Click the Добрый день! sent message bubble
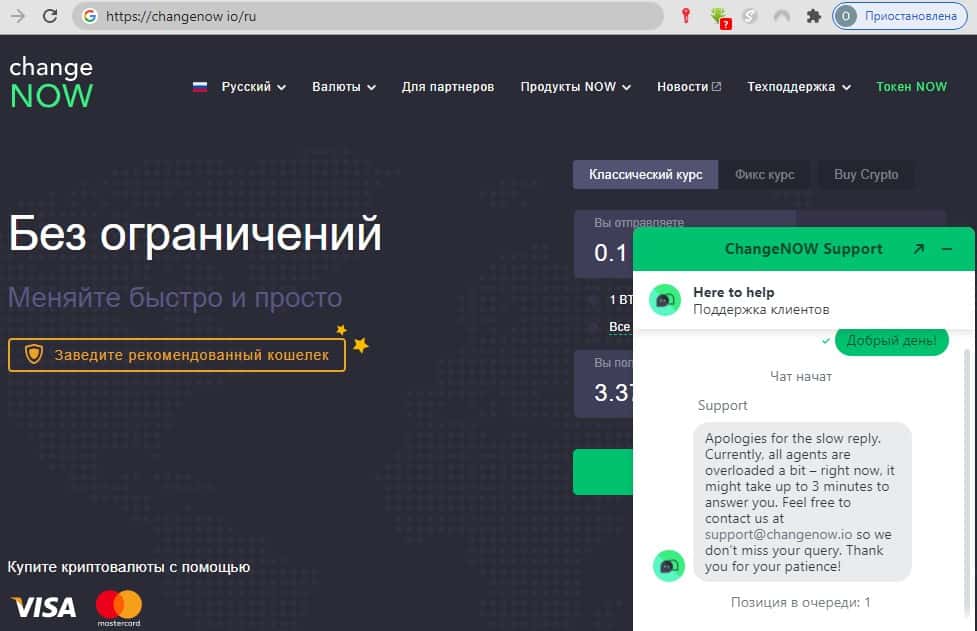The height and width of the screenshot is (631, 977). [892, 341]
